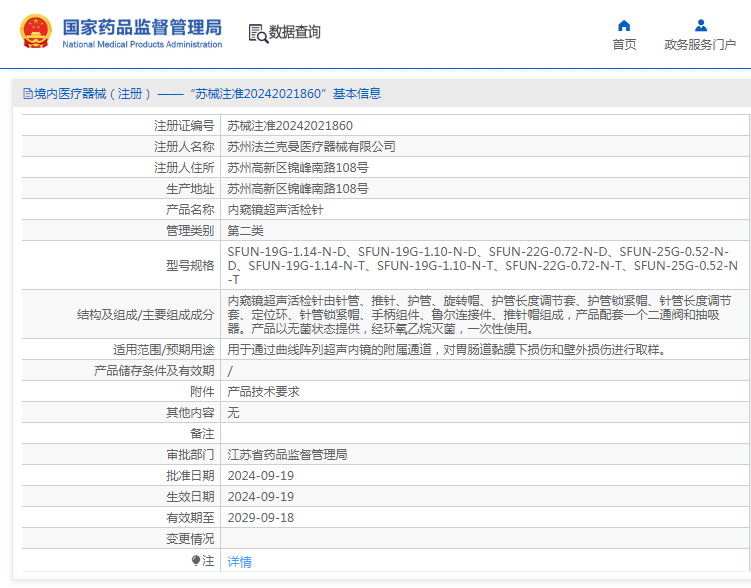Click the 变更情况 label

click(190, 539)
